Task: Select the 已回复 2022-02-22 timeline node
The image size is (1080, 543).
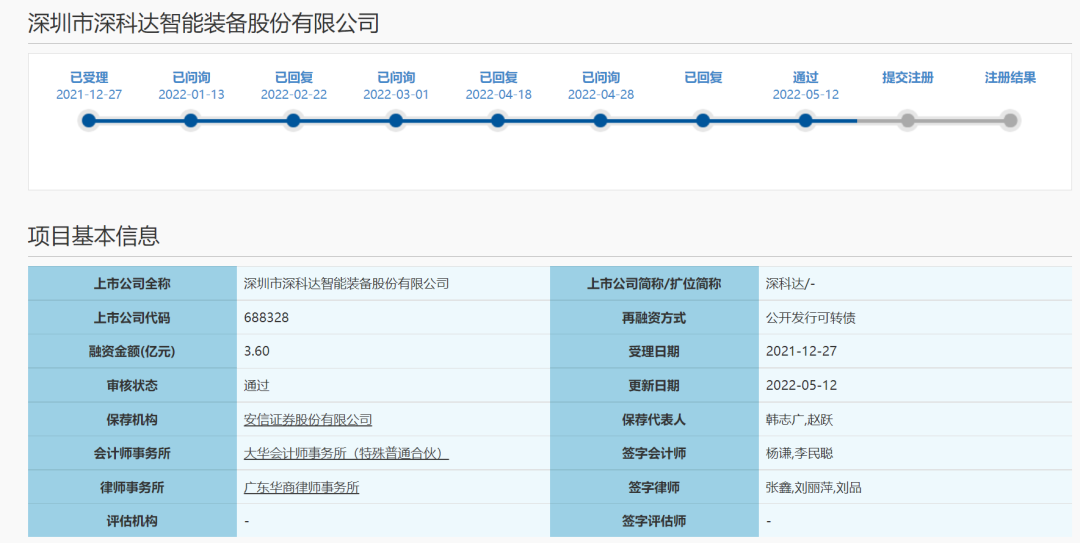Action: coord(293,121)
